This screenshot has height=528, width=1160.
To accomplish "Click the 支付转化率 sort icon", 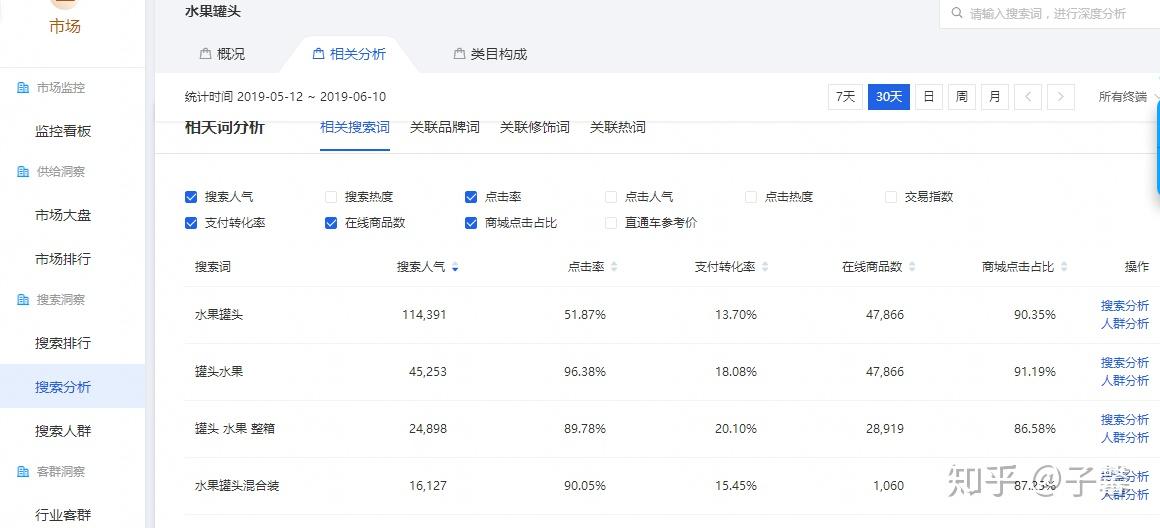I will pyautogui.click(x=765, y=267).
